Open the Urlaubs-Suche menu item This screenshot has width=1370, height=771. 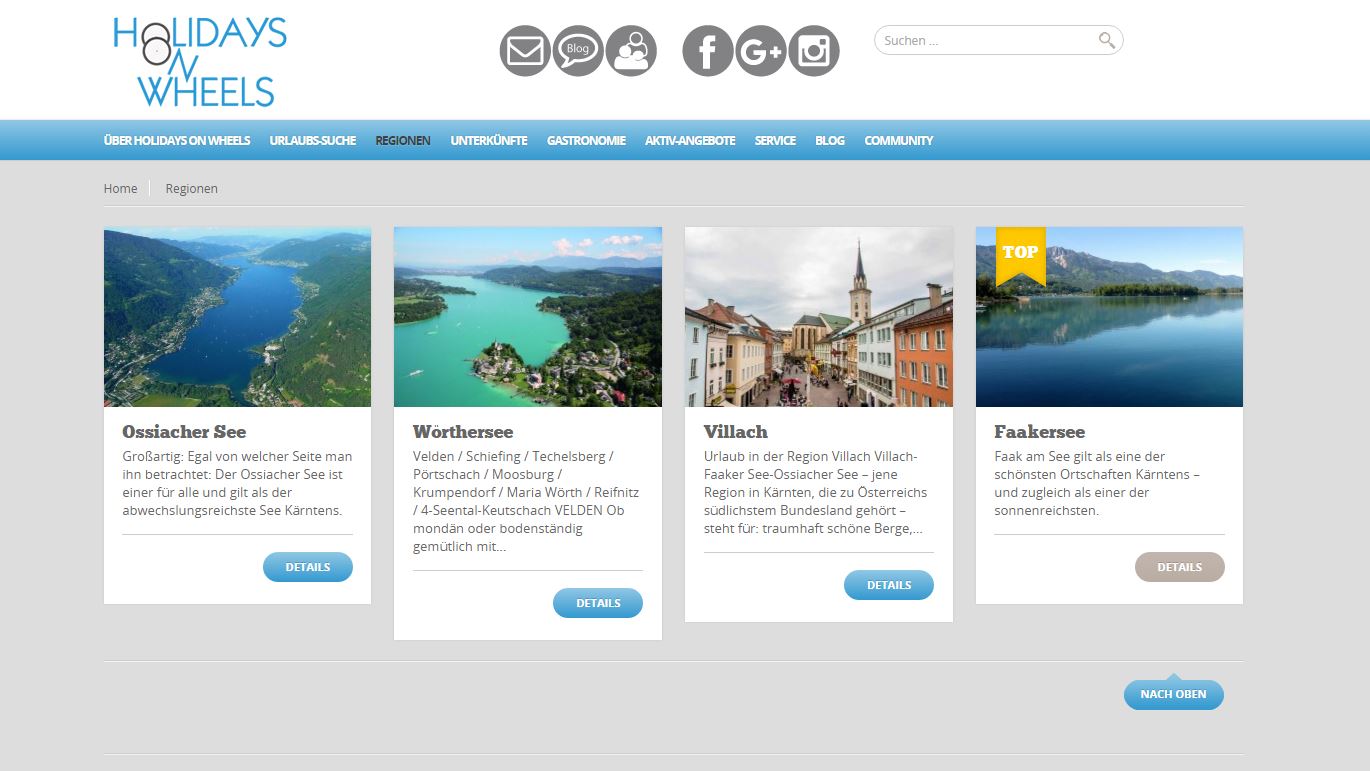(313, 141)
